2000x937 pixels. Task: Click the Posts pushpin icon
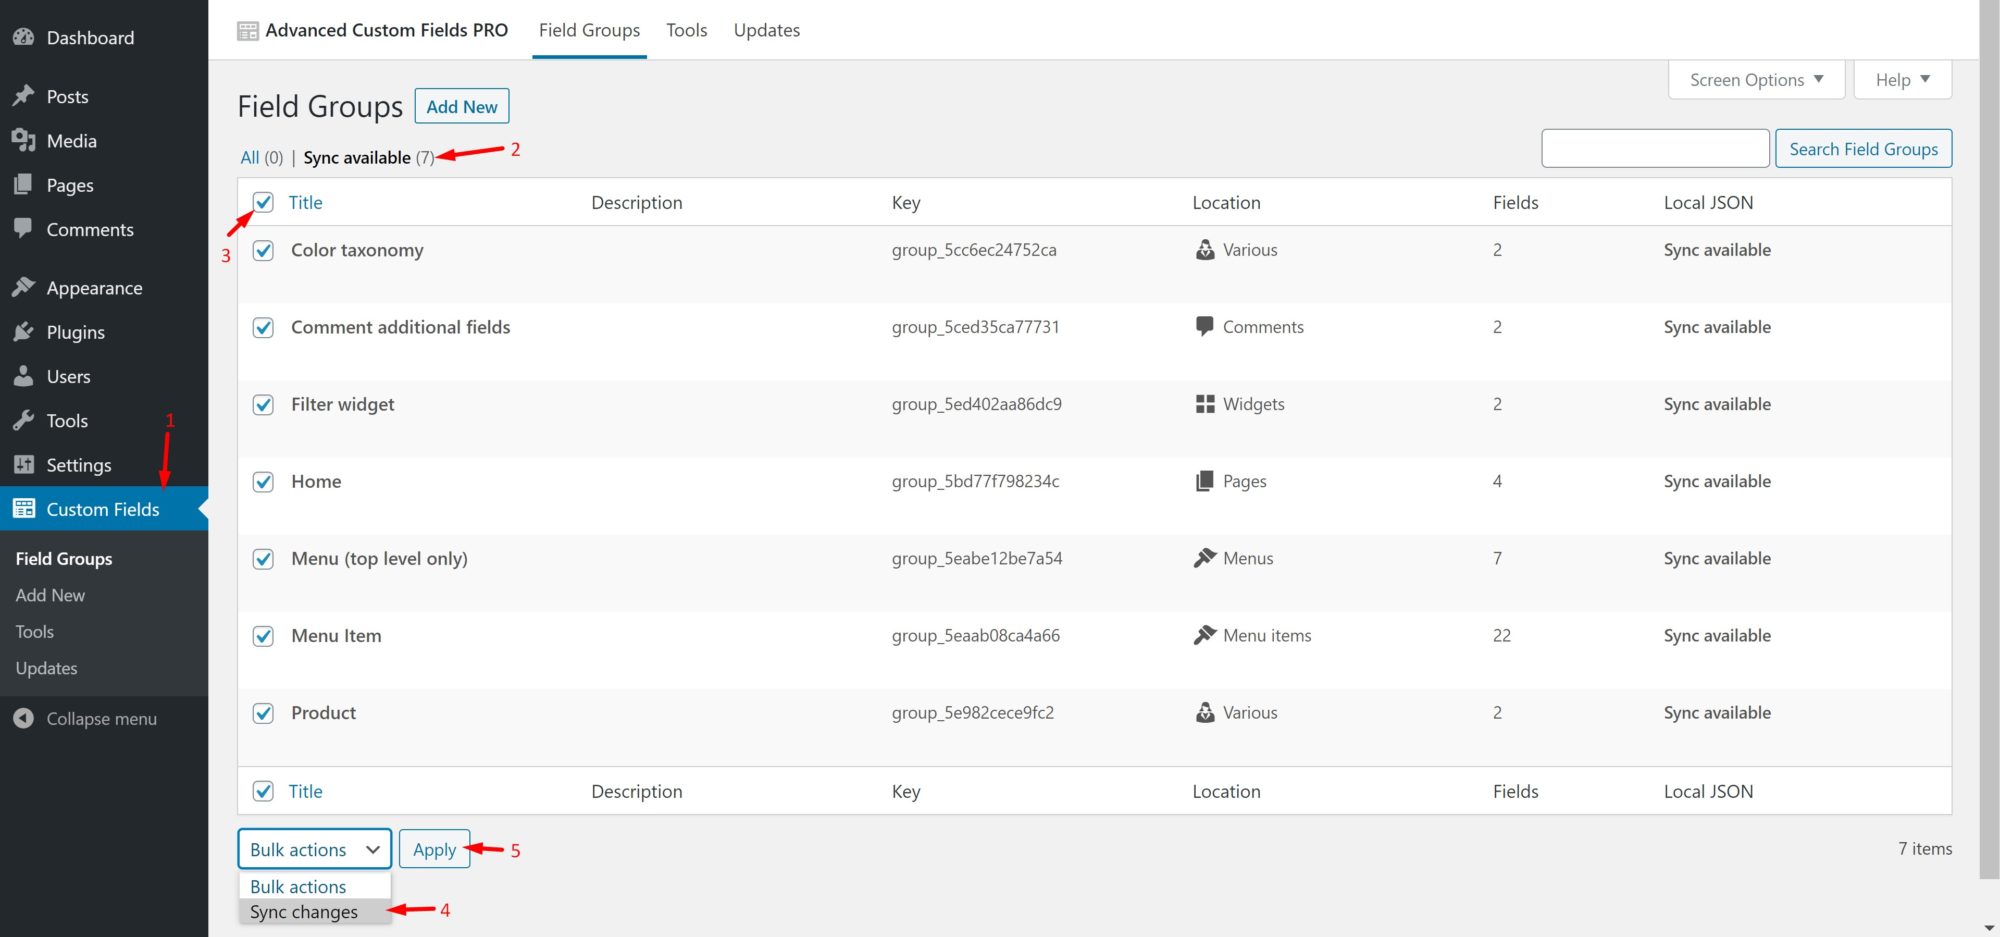pos(24,96)
